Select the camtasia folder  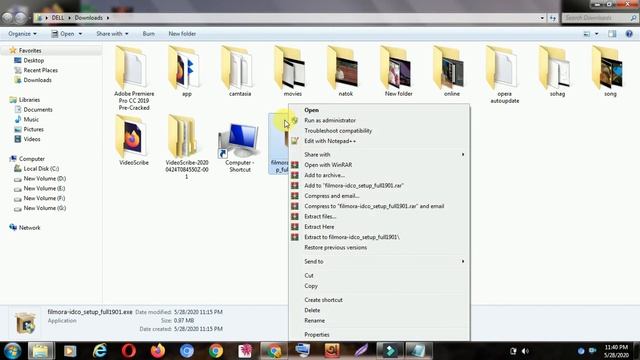click(240, 72)
